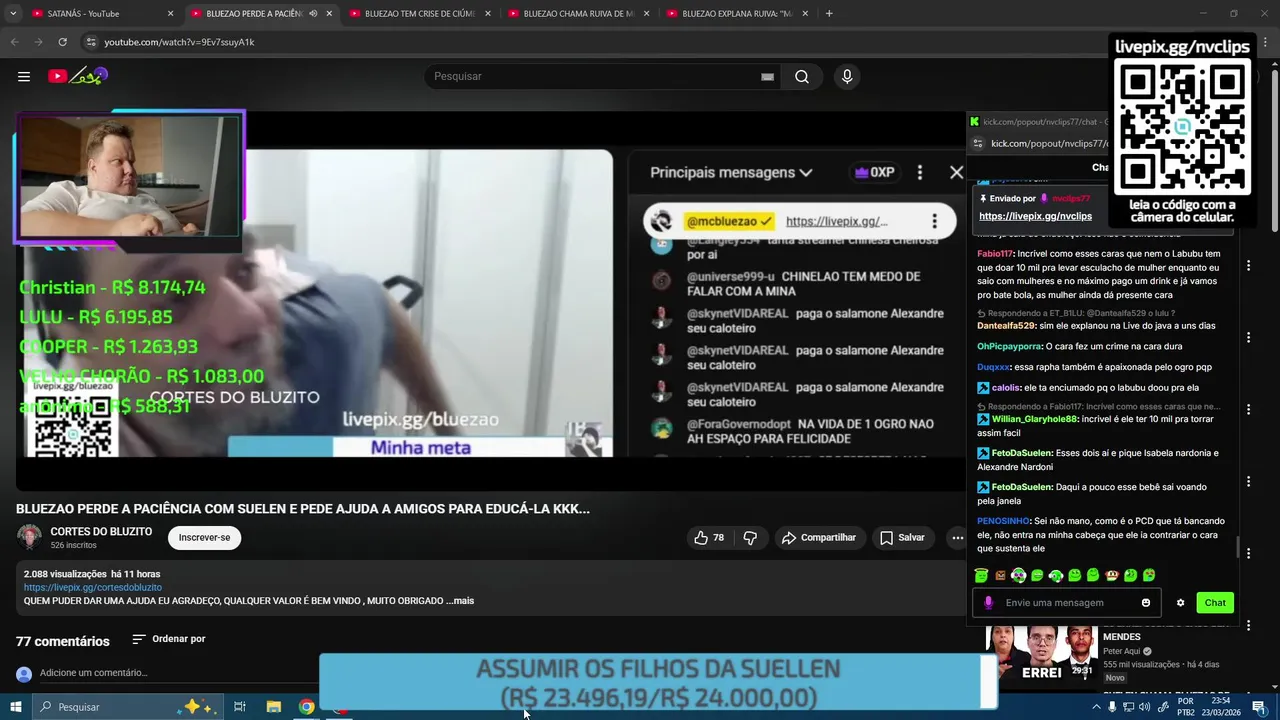
Task: Like the video with thumbs up
Action: click(x=709, y=537)
